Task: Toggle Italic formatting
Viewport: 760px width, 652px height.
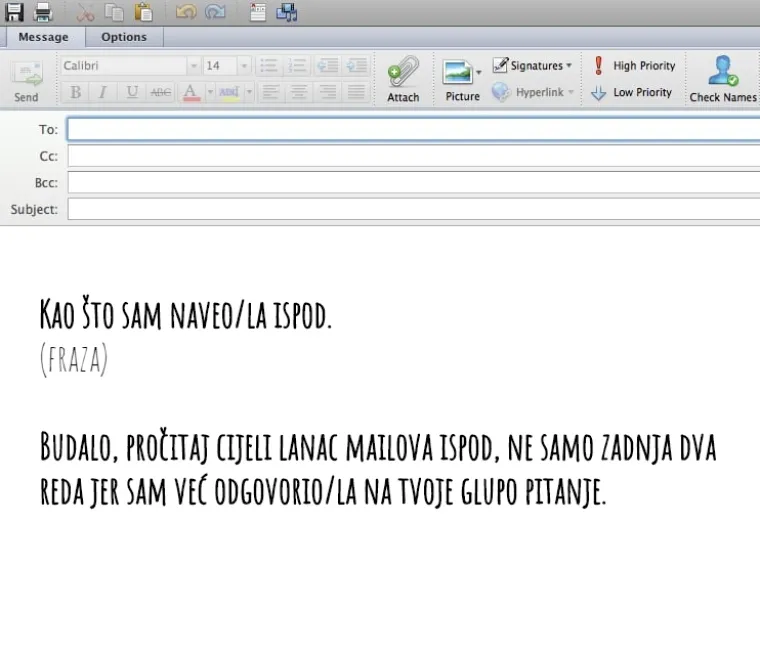Action: 102,92
